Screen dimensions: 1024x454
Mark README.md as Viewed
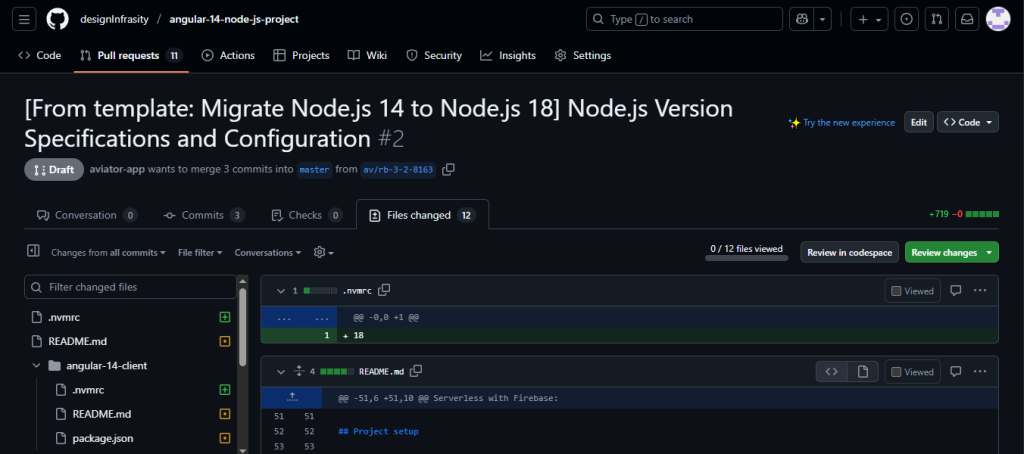click(x=911, y=372)
